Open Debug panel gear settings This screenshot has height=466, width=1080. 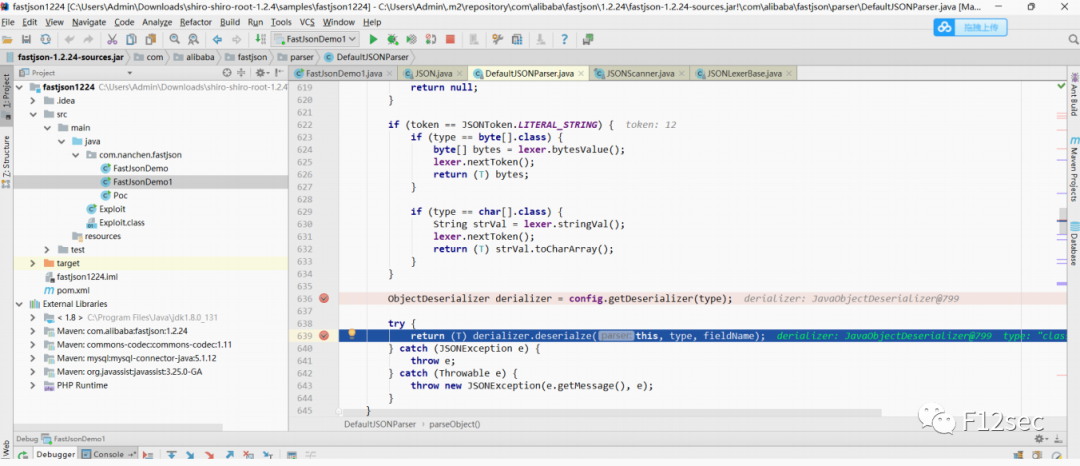point(1041,438)
